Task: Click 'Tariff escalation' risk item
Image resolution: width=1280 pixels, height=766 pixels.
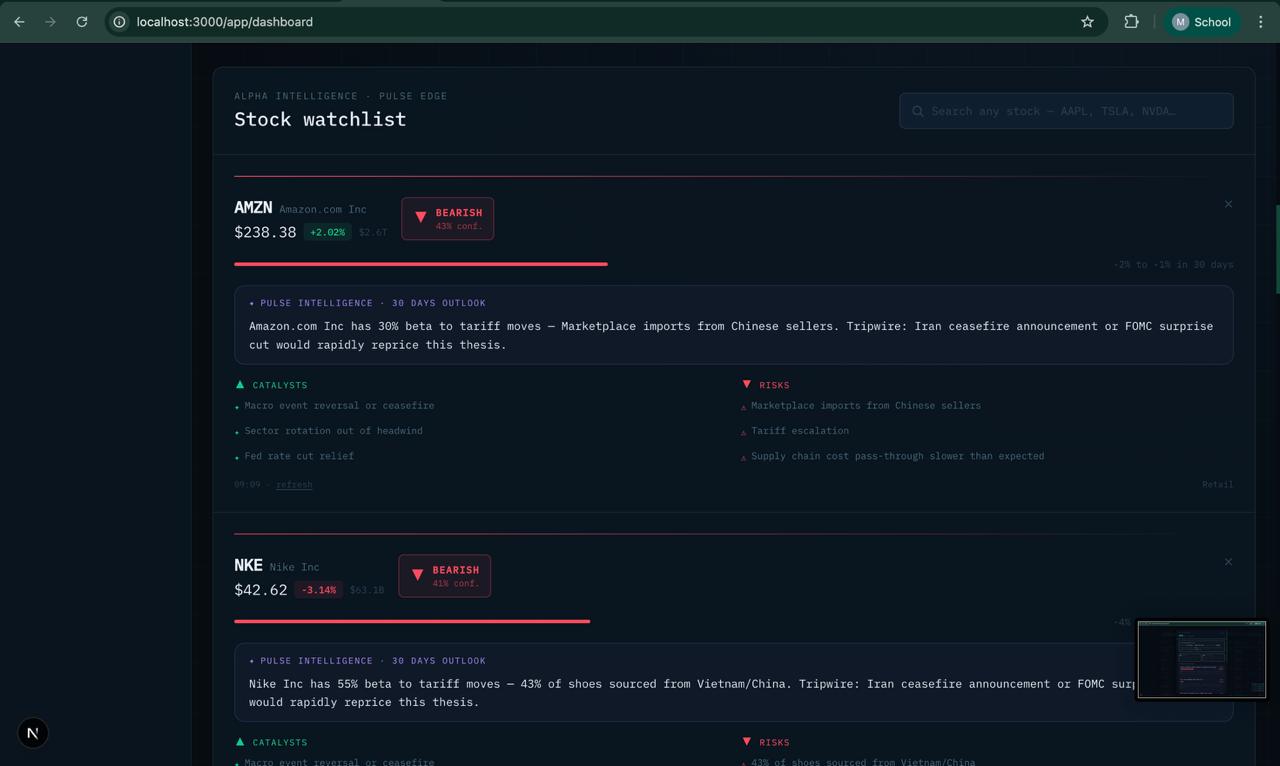Action: (800, 431)
